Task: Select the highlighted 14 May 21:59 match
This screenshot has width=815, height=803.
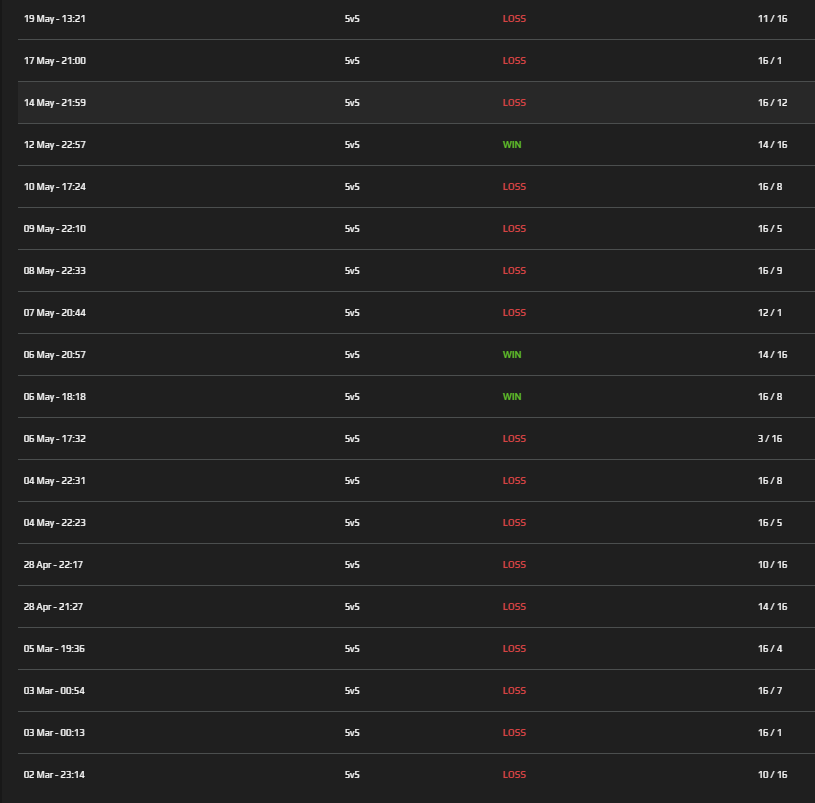Action: [x=55, y=103]
